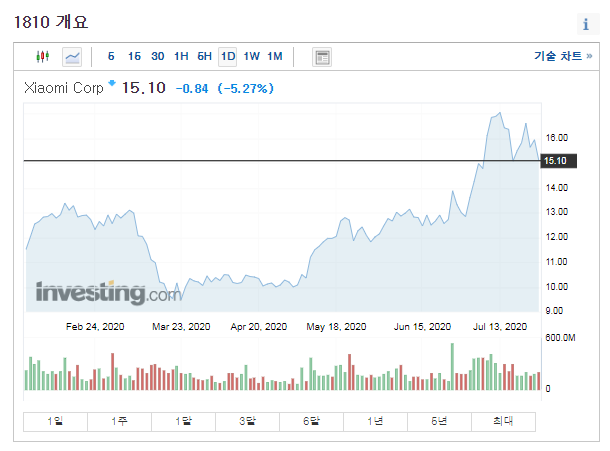Switch to candlestick chart type
This screenshot has height=451, width=610.
point(42,57)
